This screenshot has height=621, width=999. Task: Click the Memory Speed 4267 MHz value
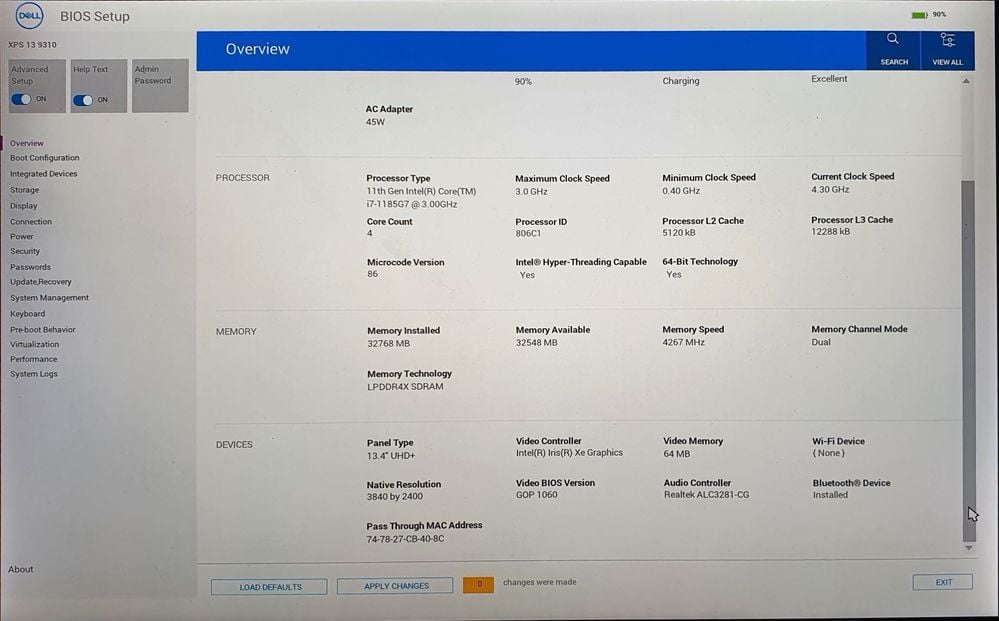click(x=683, y=343)
